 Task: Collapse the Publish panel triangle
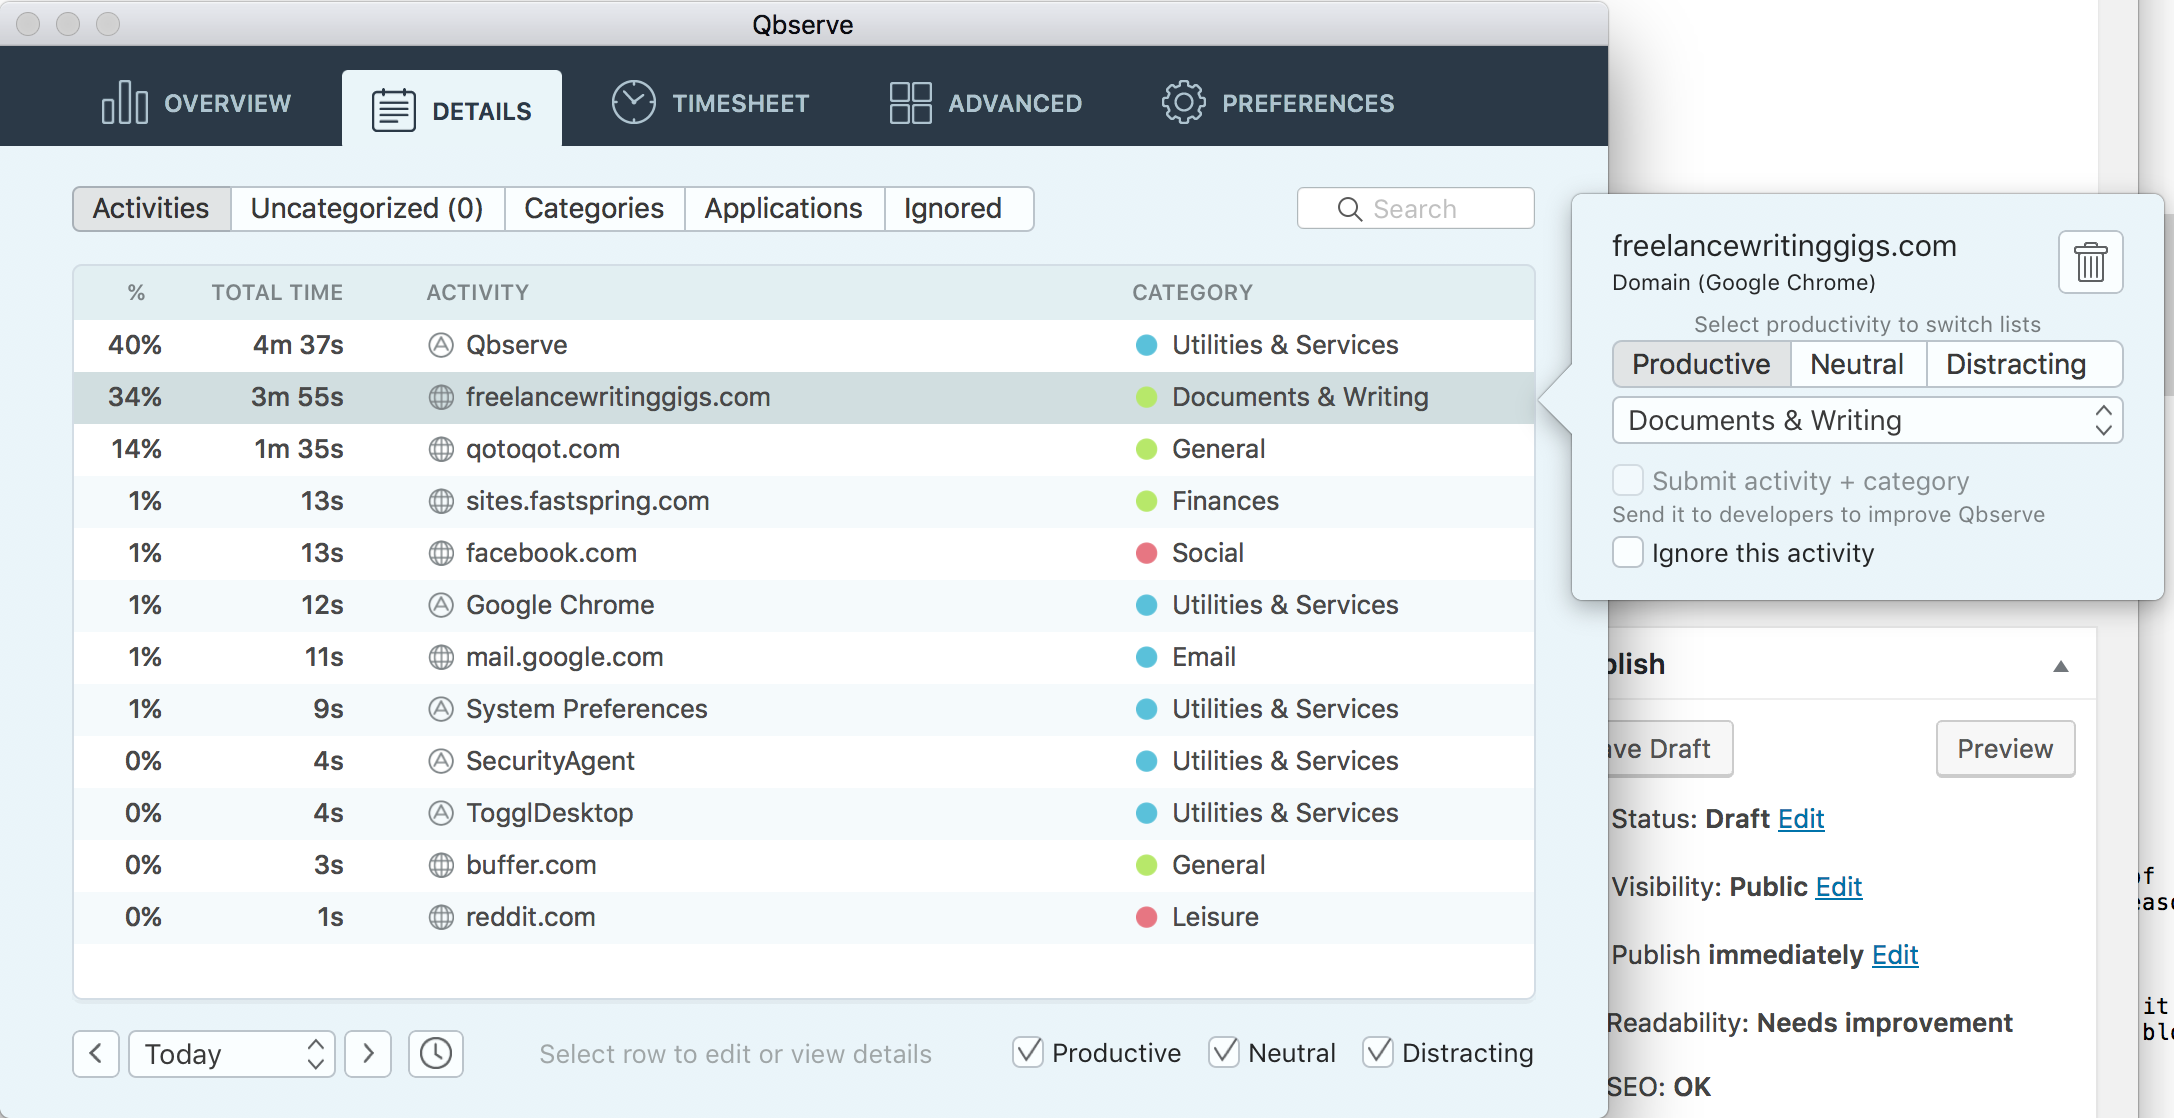[2061, 666]
